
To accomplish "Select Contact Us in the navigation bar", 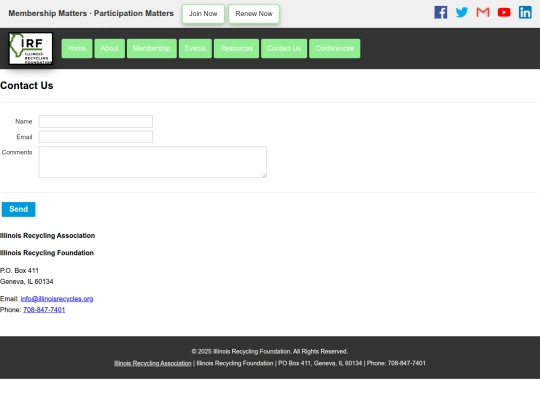I will (x=284, y=49).
